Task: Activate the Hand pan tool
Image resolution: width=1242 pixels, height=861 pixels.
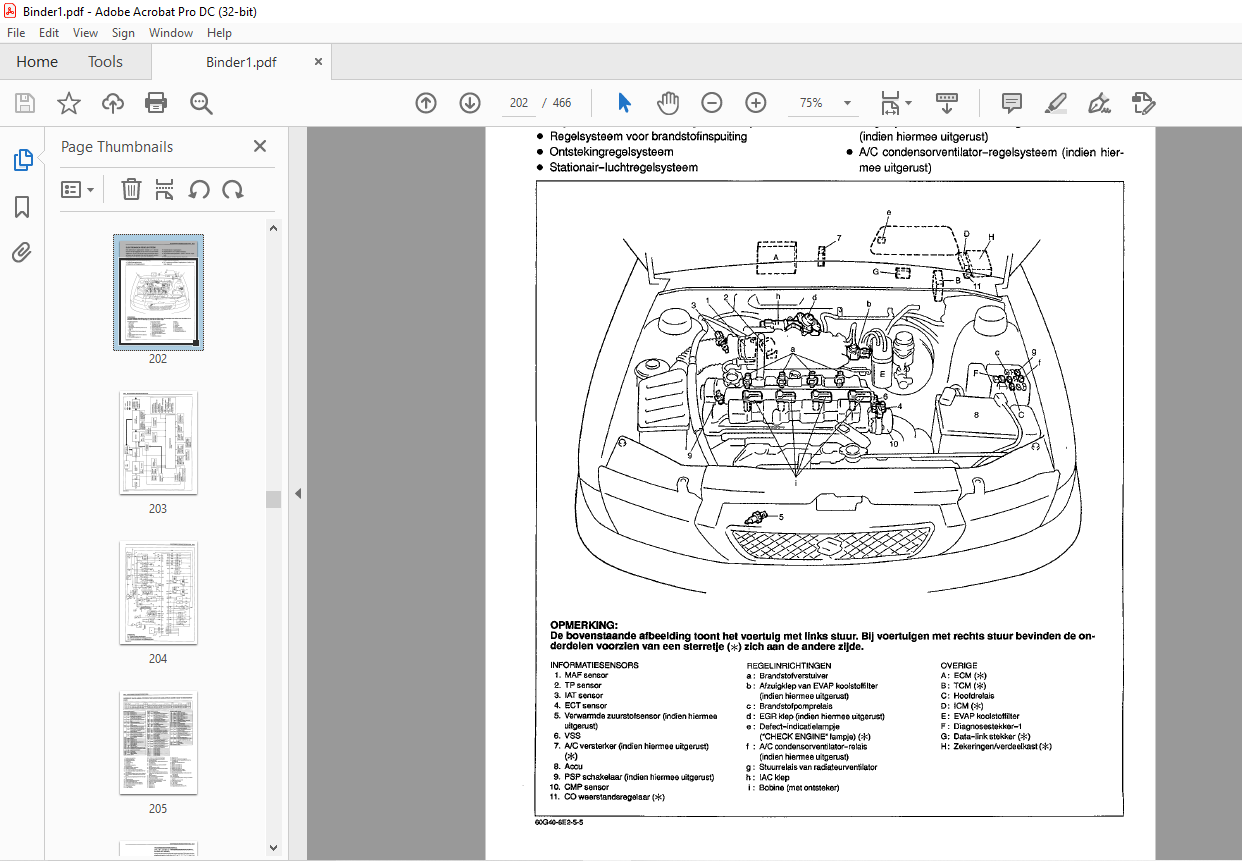Action: [667, 103]
